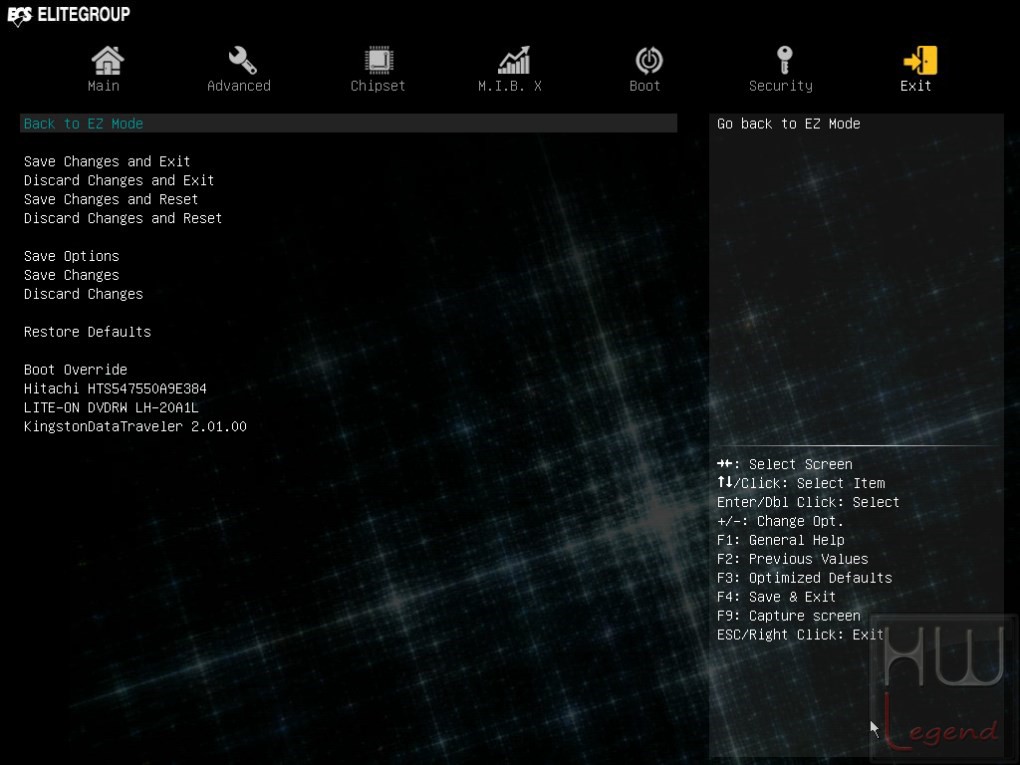Switch to the Advanced tab label
The image size is (1020, 765).
click(x=239, y=86)
